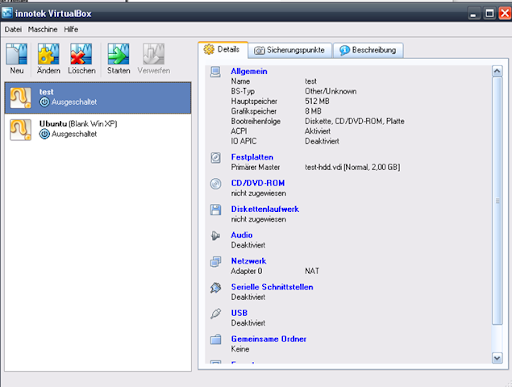Open the Netzwerk settings link
512x387 pixels.
tap(249, 261)
